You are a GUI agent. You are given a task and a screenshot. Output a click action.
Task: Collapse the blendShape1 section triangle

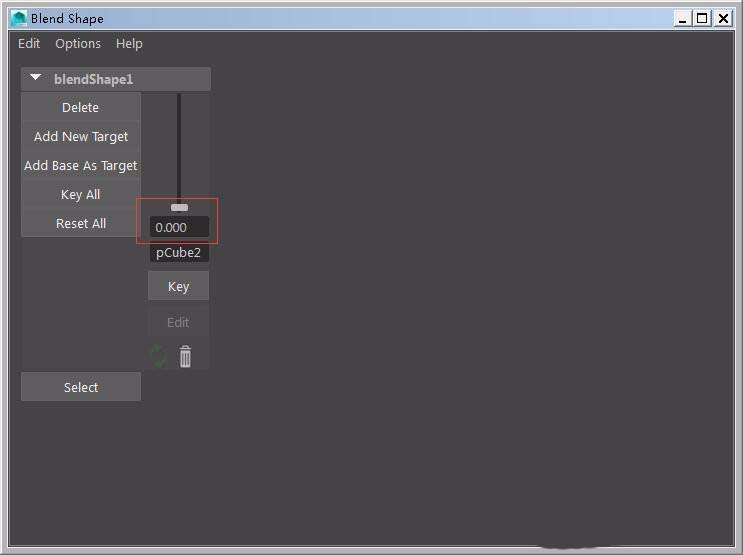point(36,77)
